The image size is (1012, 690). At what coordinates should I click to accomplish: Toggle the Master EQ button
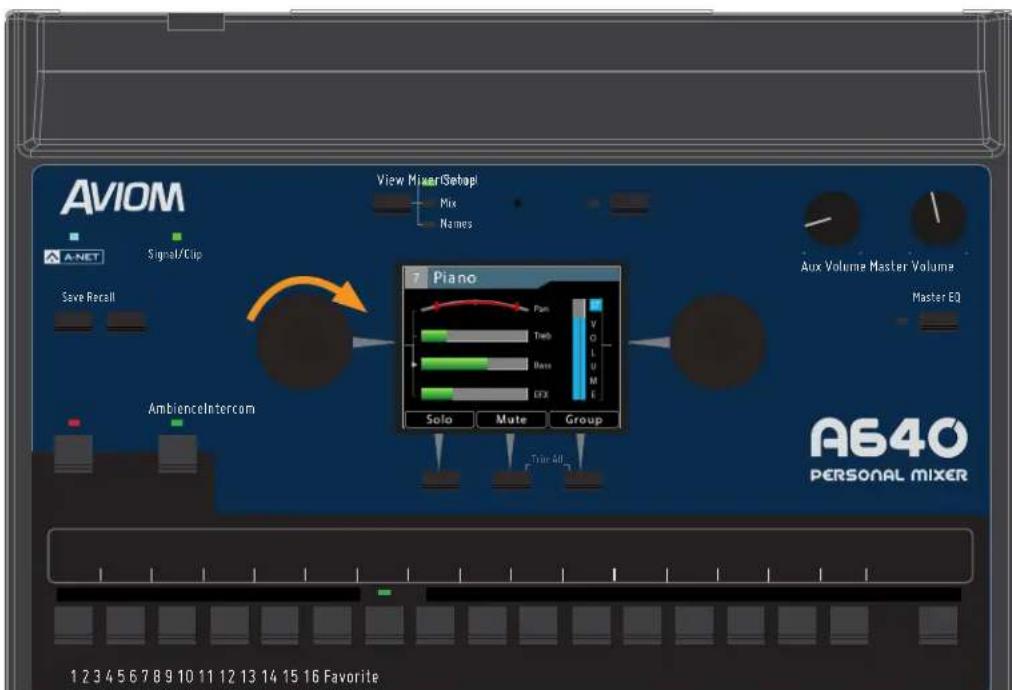[x=938, y=321]
